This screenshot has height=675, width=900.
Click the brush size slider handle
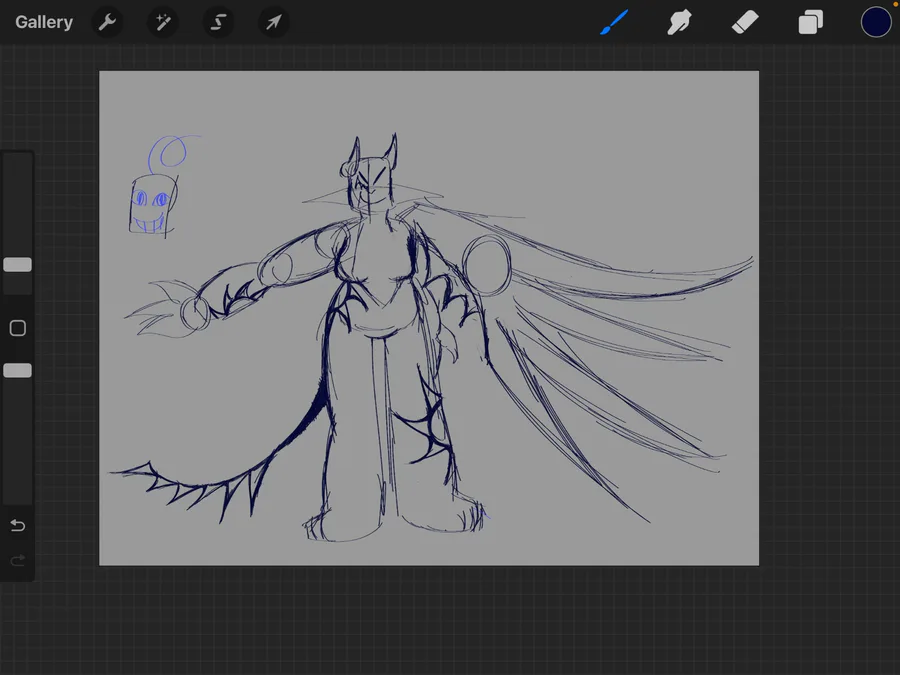point(18,265)
